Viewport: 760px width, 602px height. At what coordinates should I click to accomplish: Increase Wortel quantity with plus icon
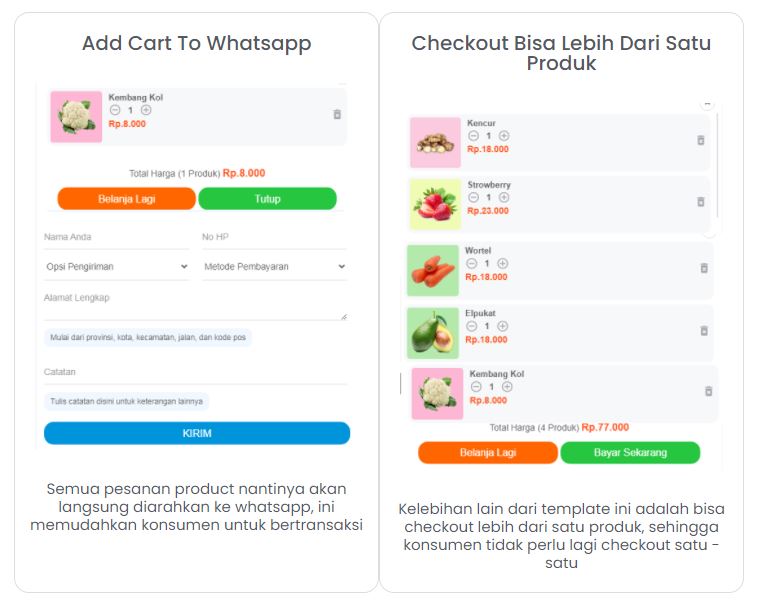pos(503,263)
